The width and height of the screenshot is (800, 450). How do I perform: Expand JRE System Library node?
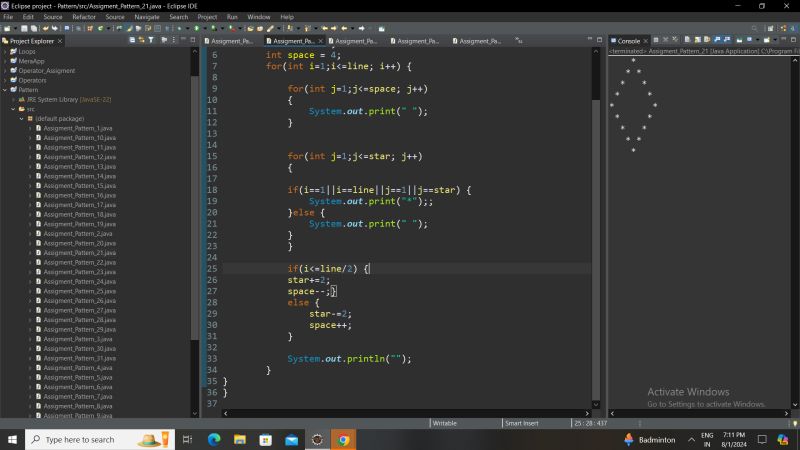pyautogui.click(x=14, y=99)
